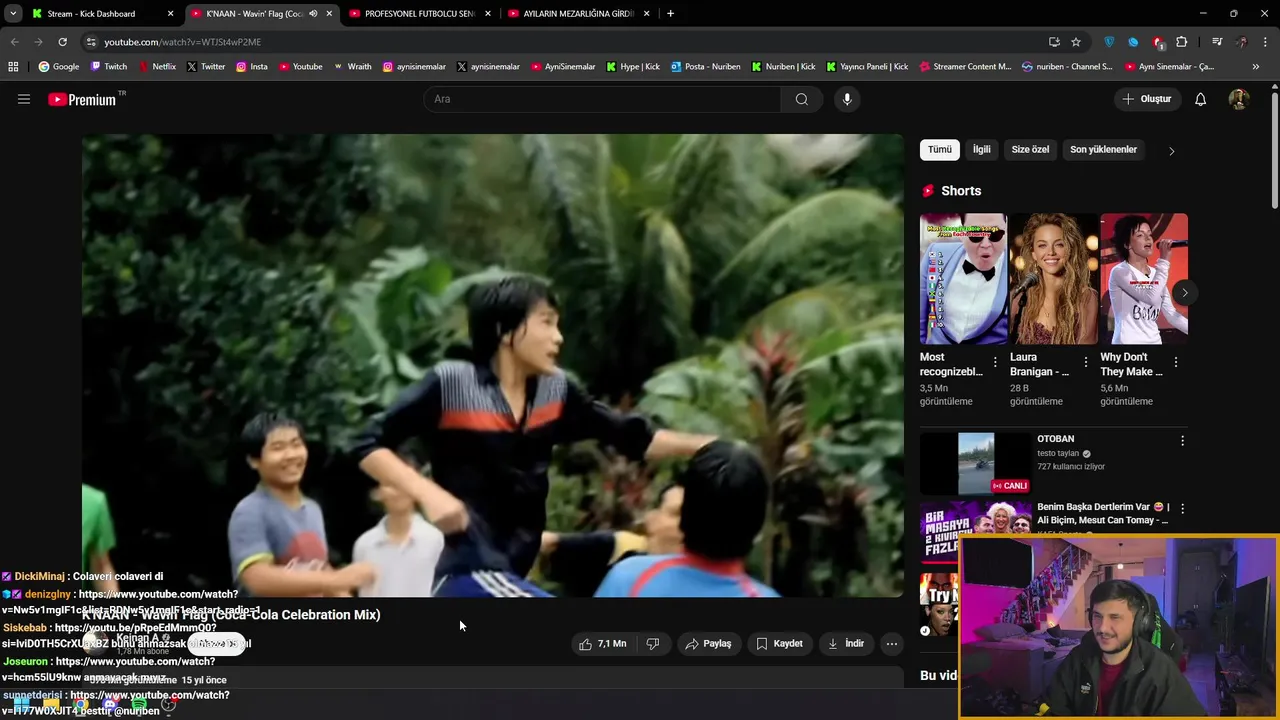This screenshot has height=720, width=1280.
Task: Click the page vertical scrollbar
Action: tap(1275, 150)
